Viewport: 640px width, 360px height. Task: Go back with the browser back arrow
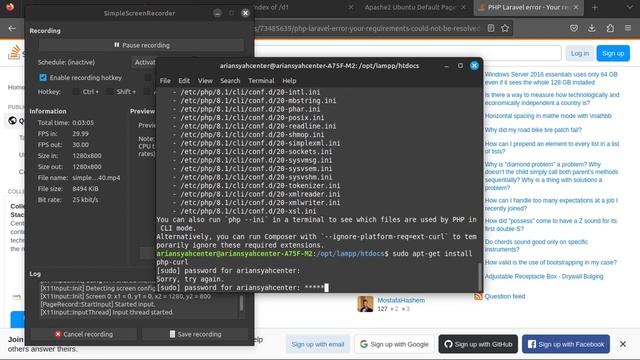click(12, 28)
